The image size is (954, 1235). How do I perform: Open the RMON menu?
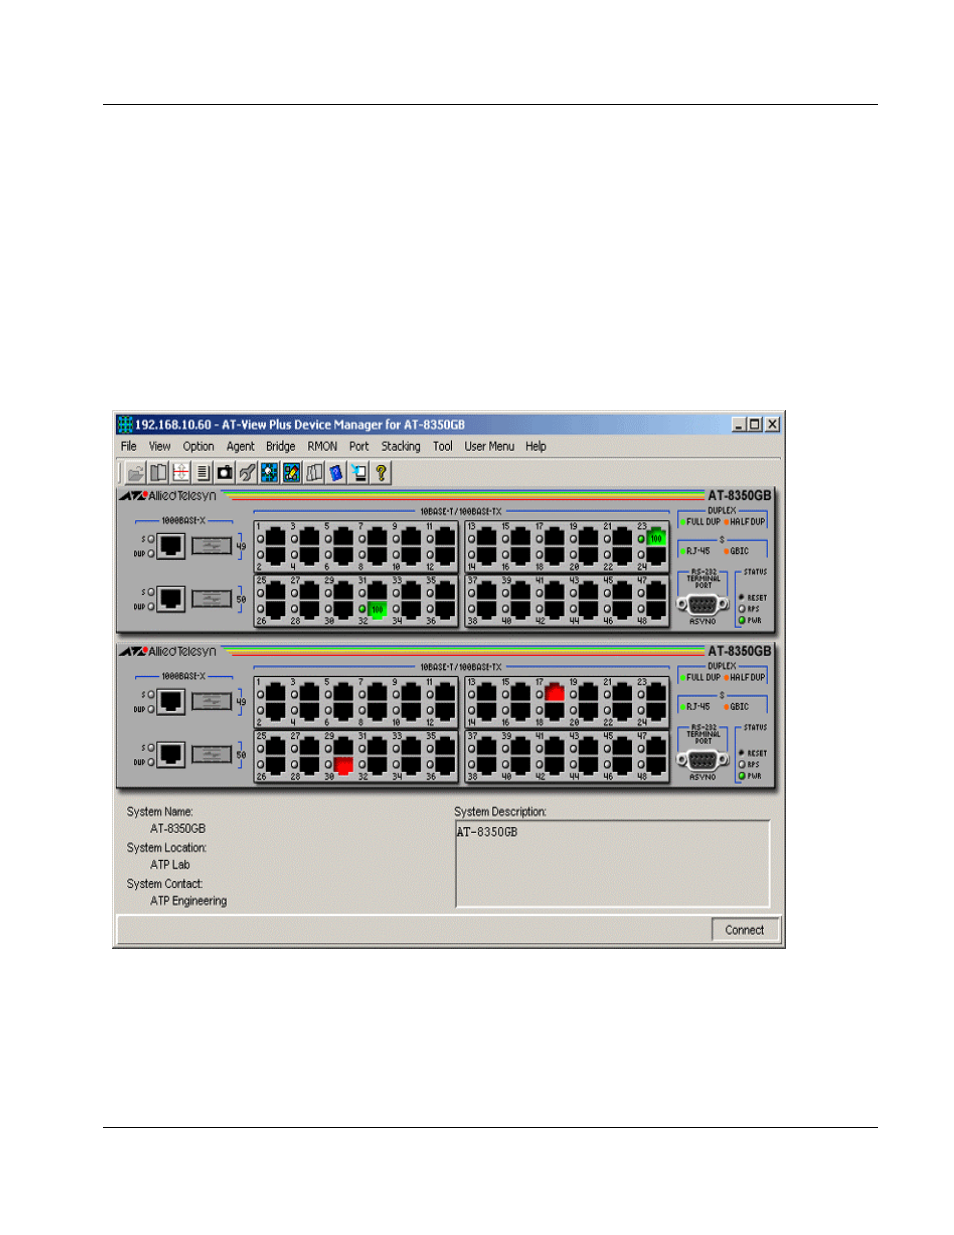coord(322,447)
